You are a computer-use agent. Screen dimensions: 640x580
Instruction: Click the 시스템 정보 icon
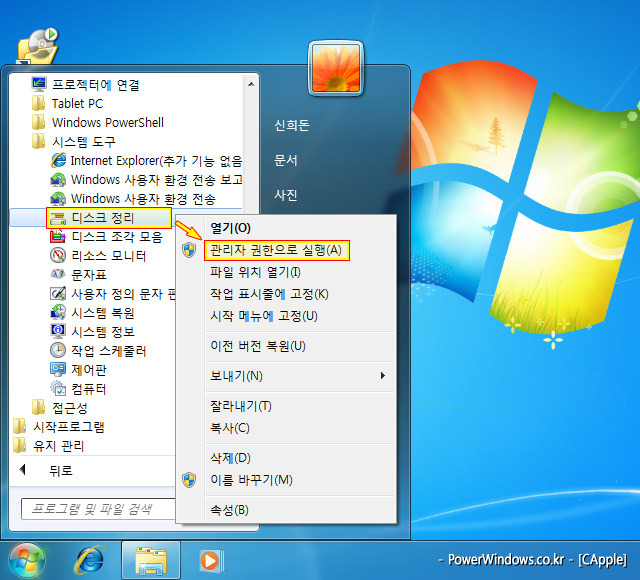[x=58, y=331]
